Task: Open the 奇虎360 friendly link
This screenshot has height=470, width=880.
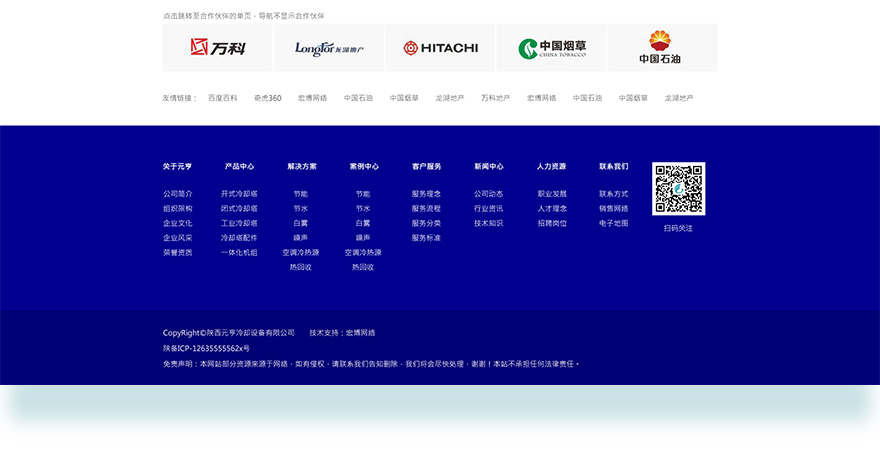Action: [267, 98]
